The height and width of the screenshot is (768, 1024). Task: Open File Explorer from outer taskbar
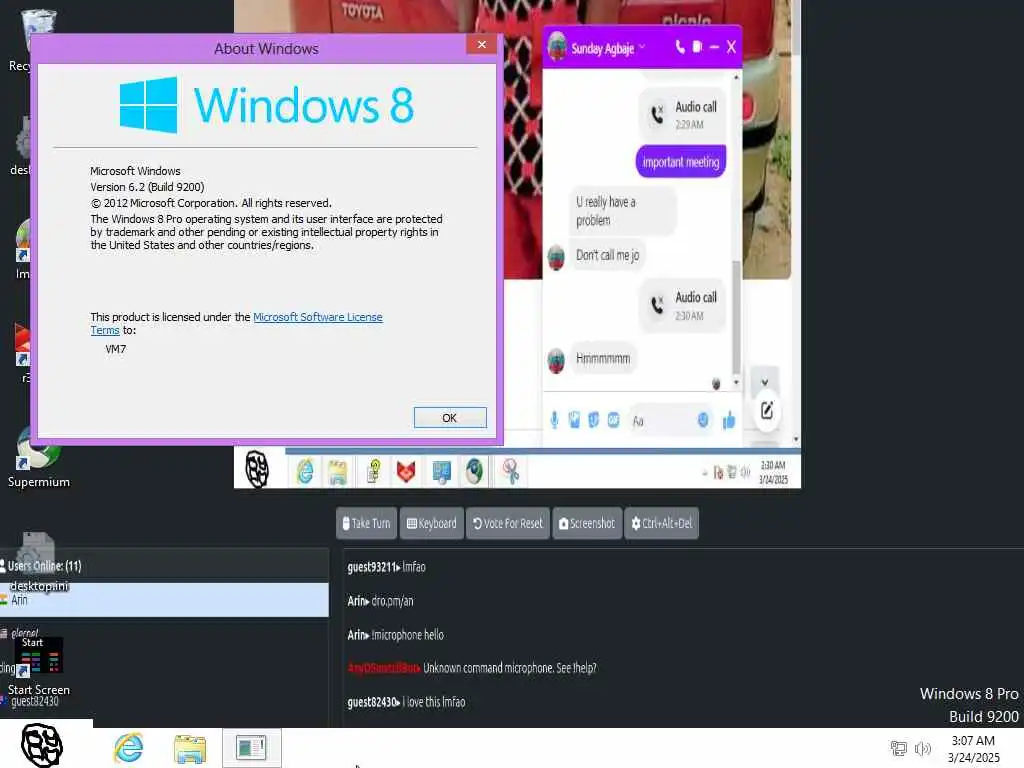(x=190, y=748)
